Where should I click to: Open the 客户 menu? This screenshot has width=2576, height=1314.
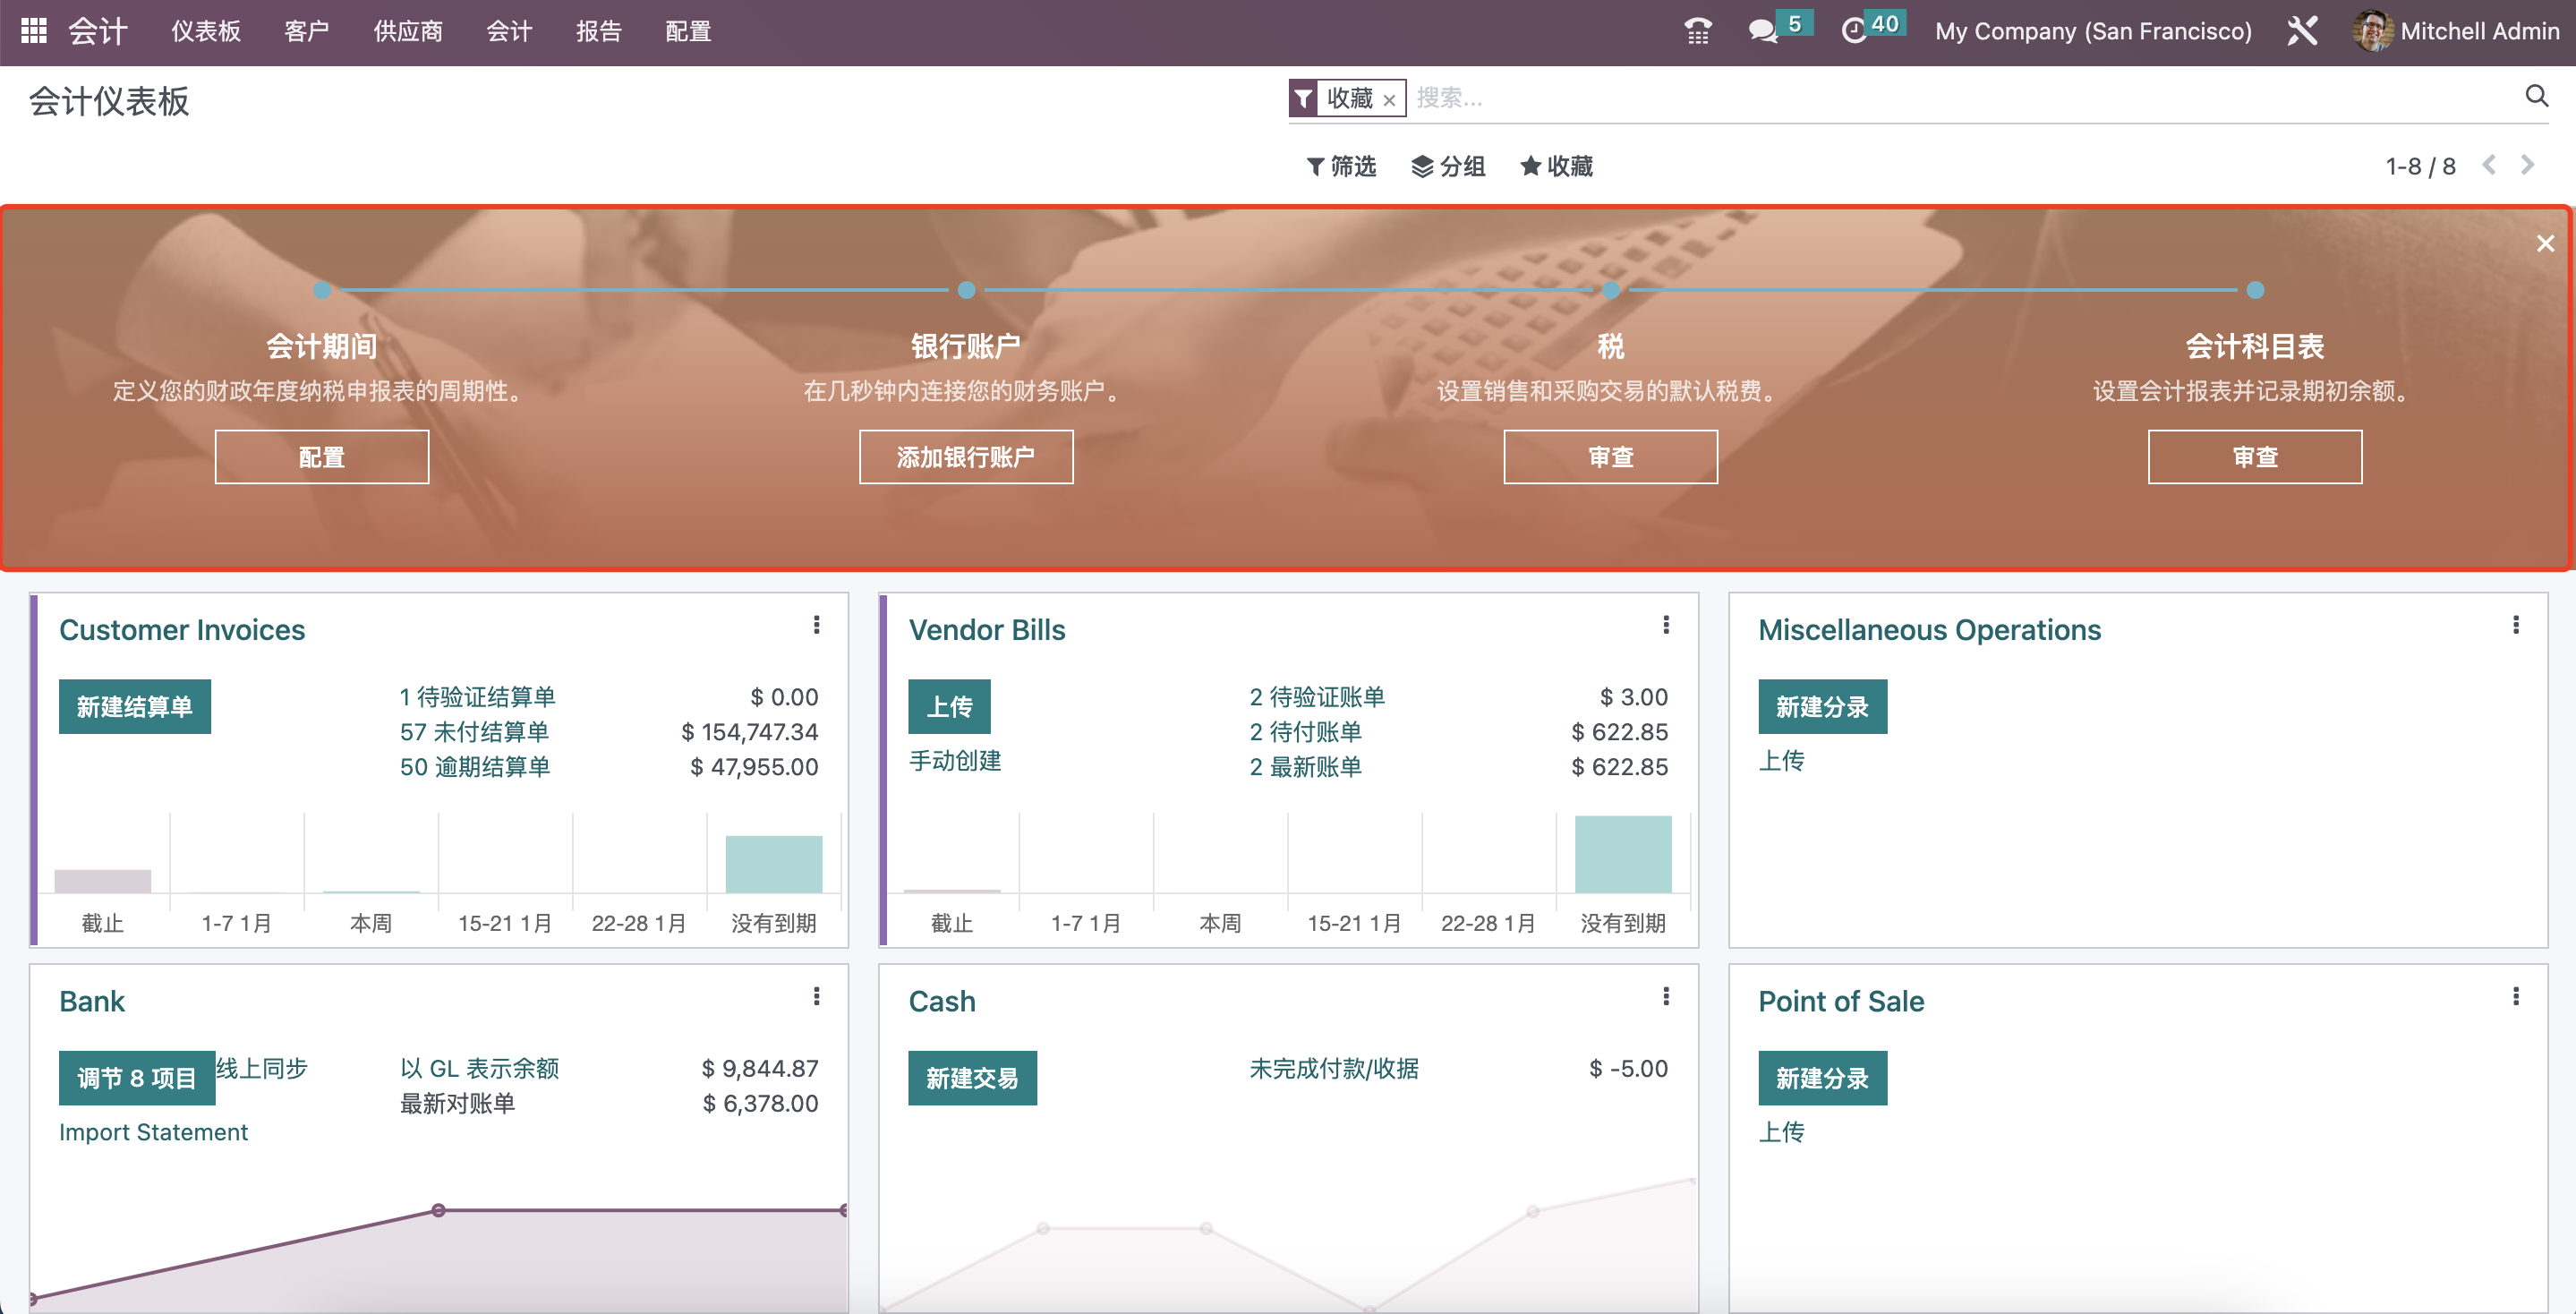pos(306,31)
